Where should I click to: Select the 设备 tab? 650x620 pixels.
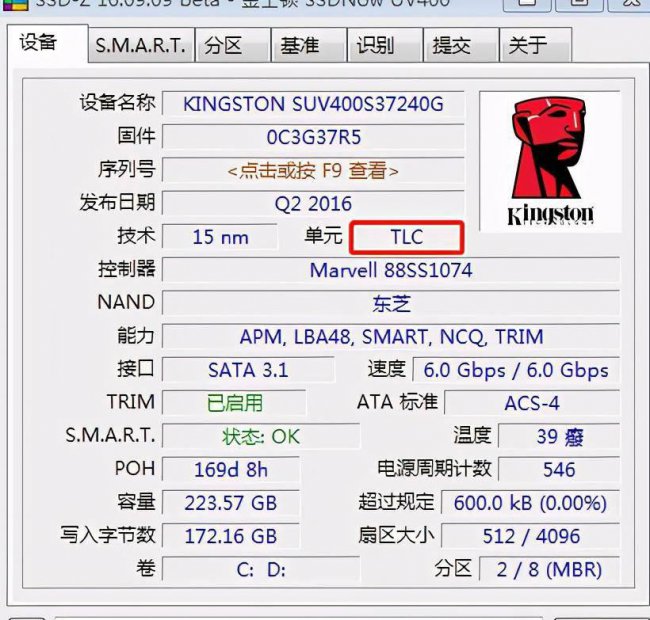click(48, 43)
